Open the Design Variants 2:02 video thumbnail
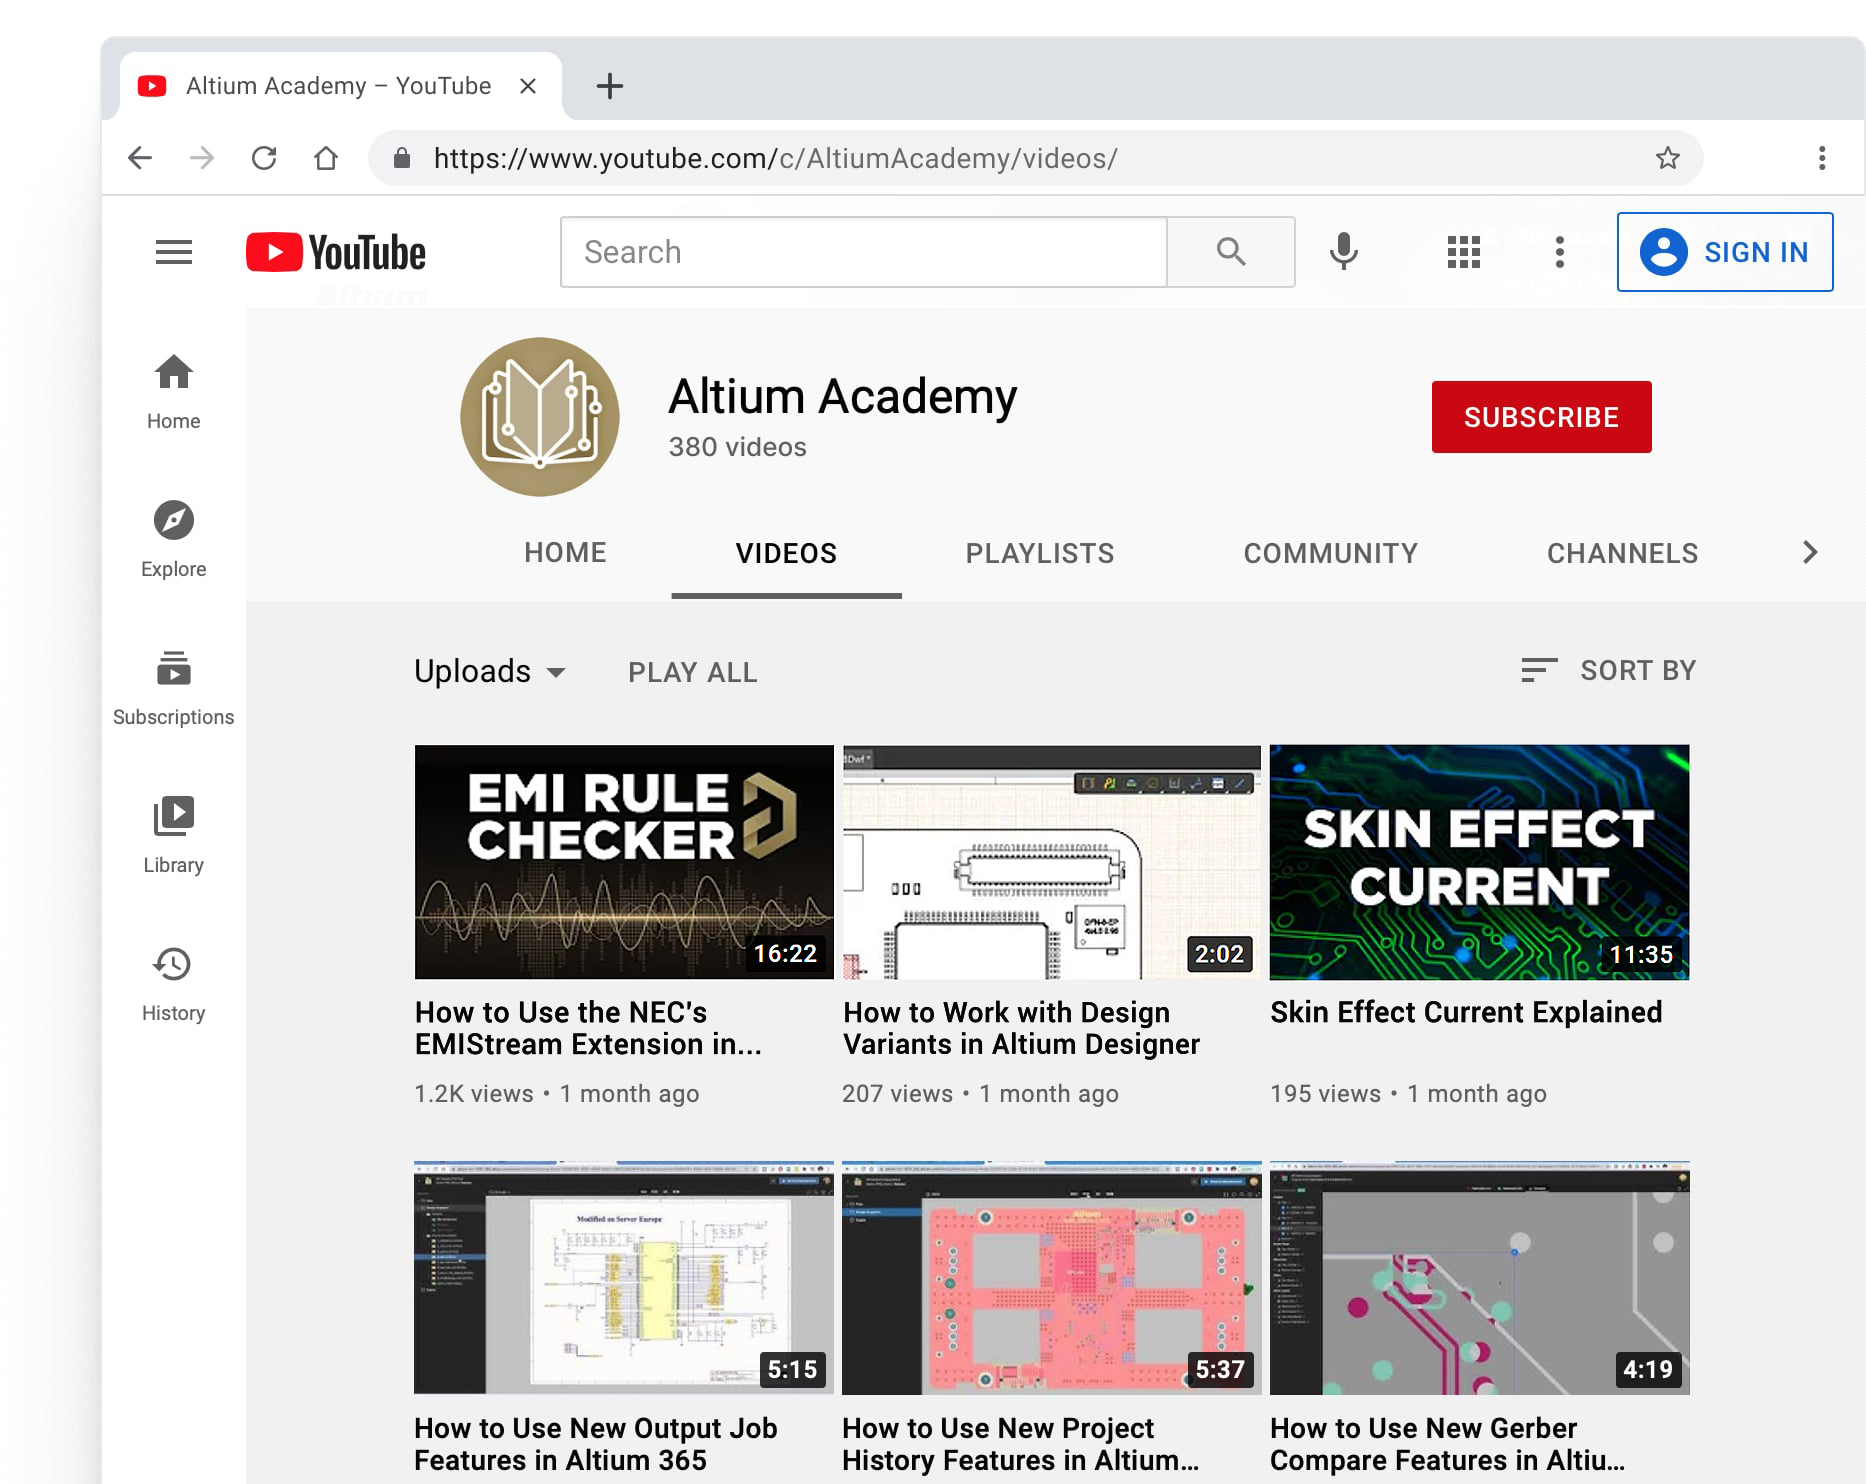Image resolution: width=1866 pixels, height=1484 pixels. [1052, 862]
